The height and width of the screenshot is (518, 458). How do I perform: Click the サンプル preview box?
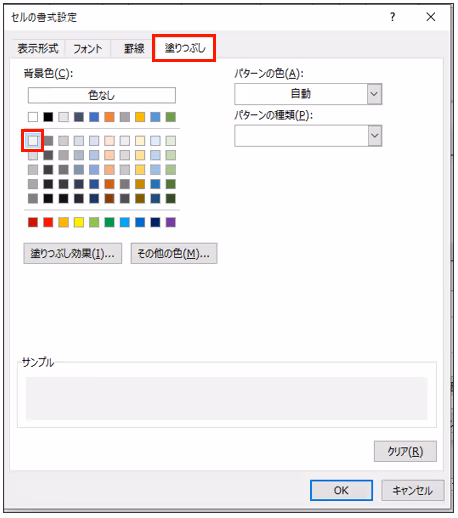pos(227,398)
